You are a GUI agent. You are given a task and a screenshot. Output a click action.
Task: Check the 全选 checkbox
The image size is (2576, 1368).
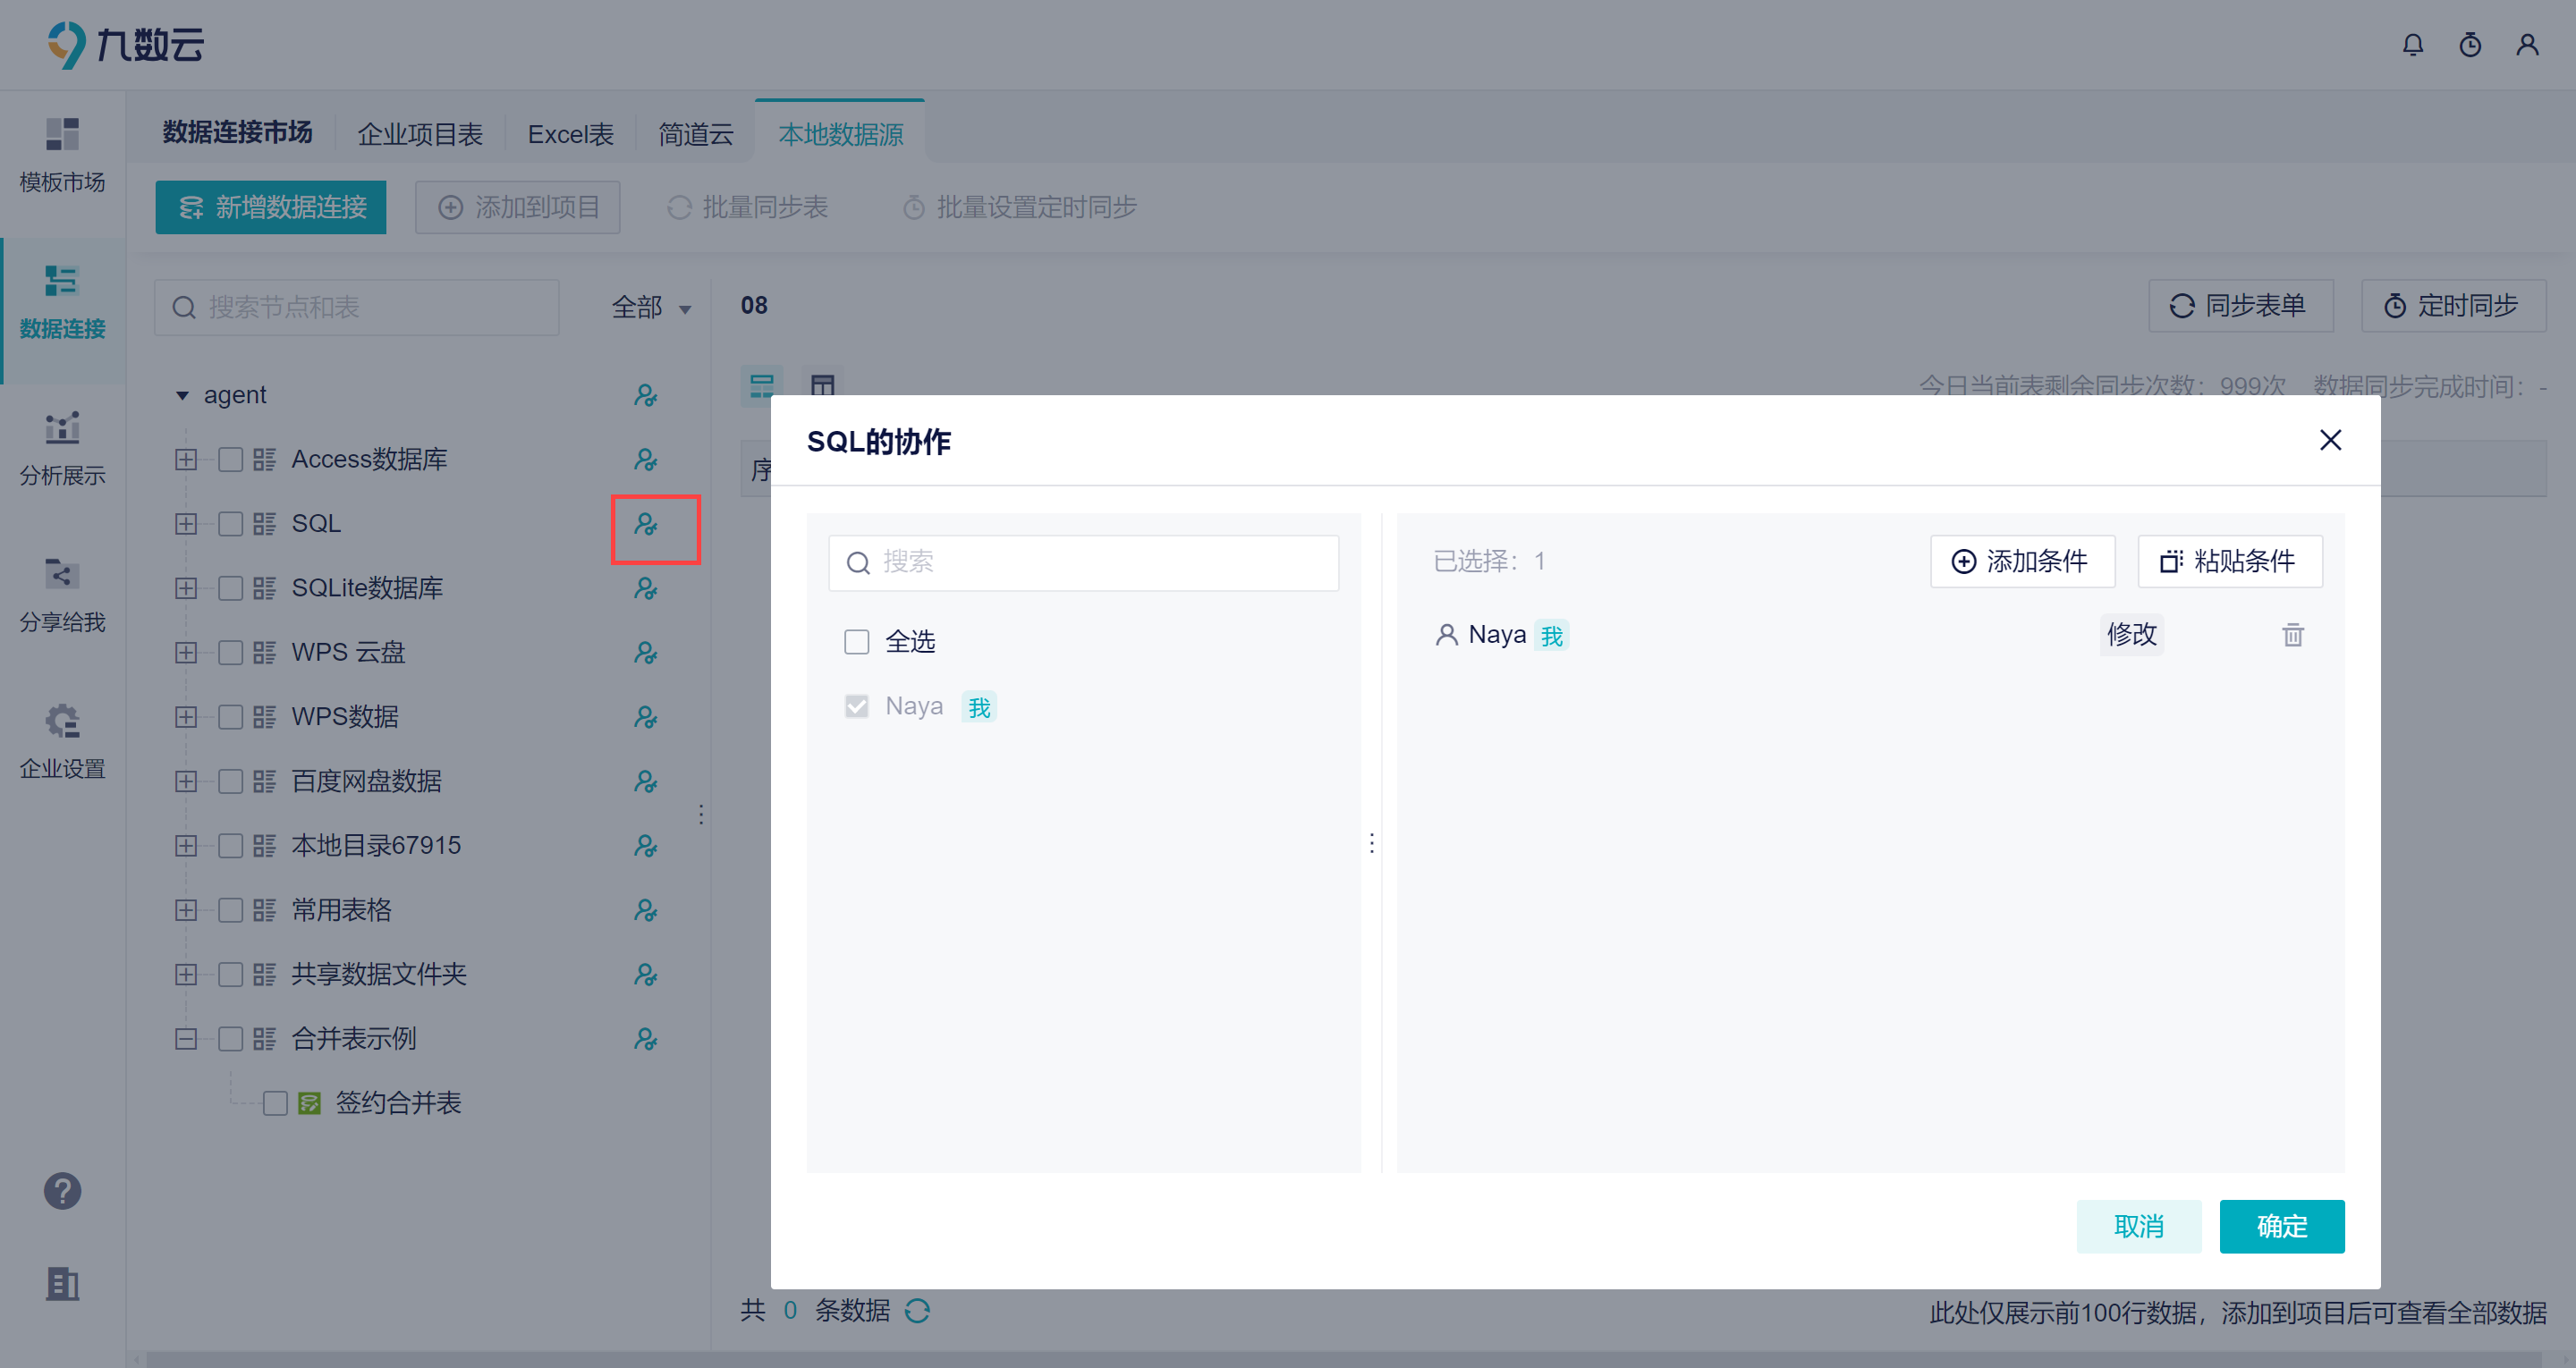pyautogui.click(x=857, y=642)
